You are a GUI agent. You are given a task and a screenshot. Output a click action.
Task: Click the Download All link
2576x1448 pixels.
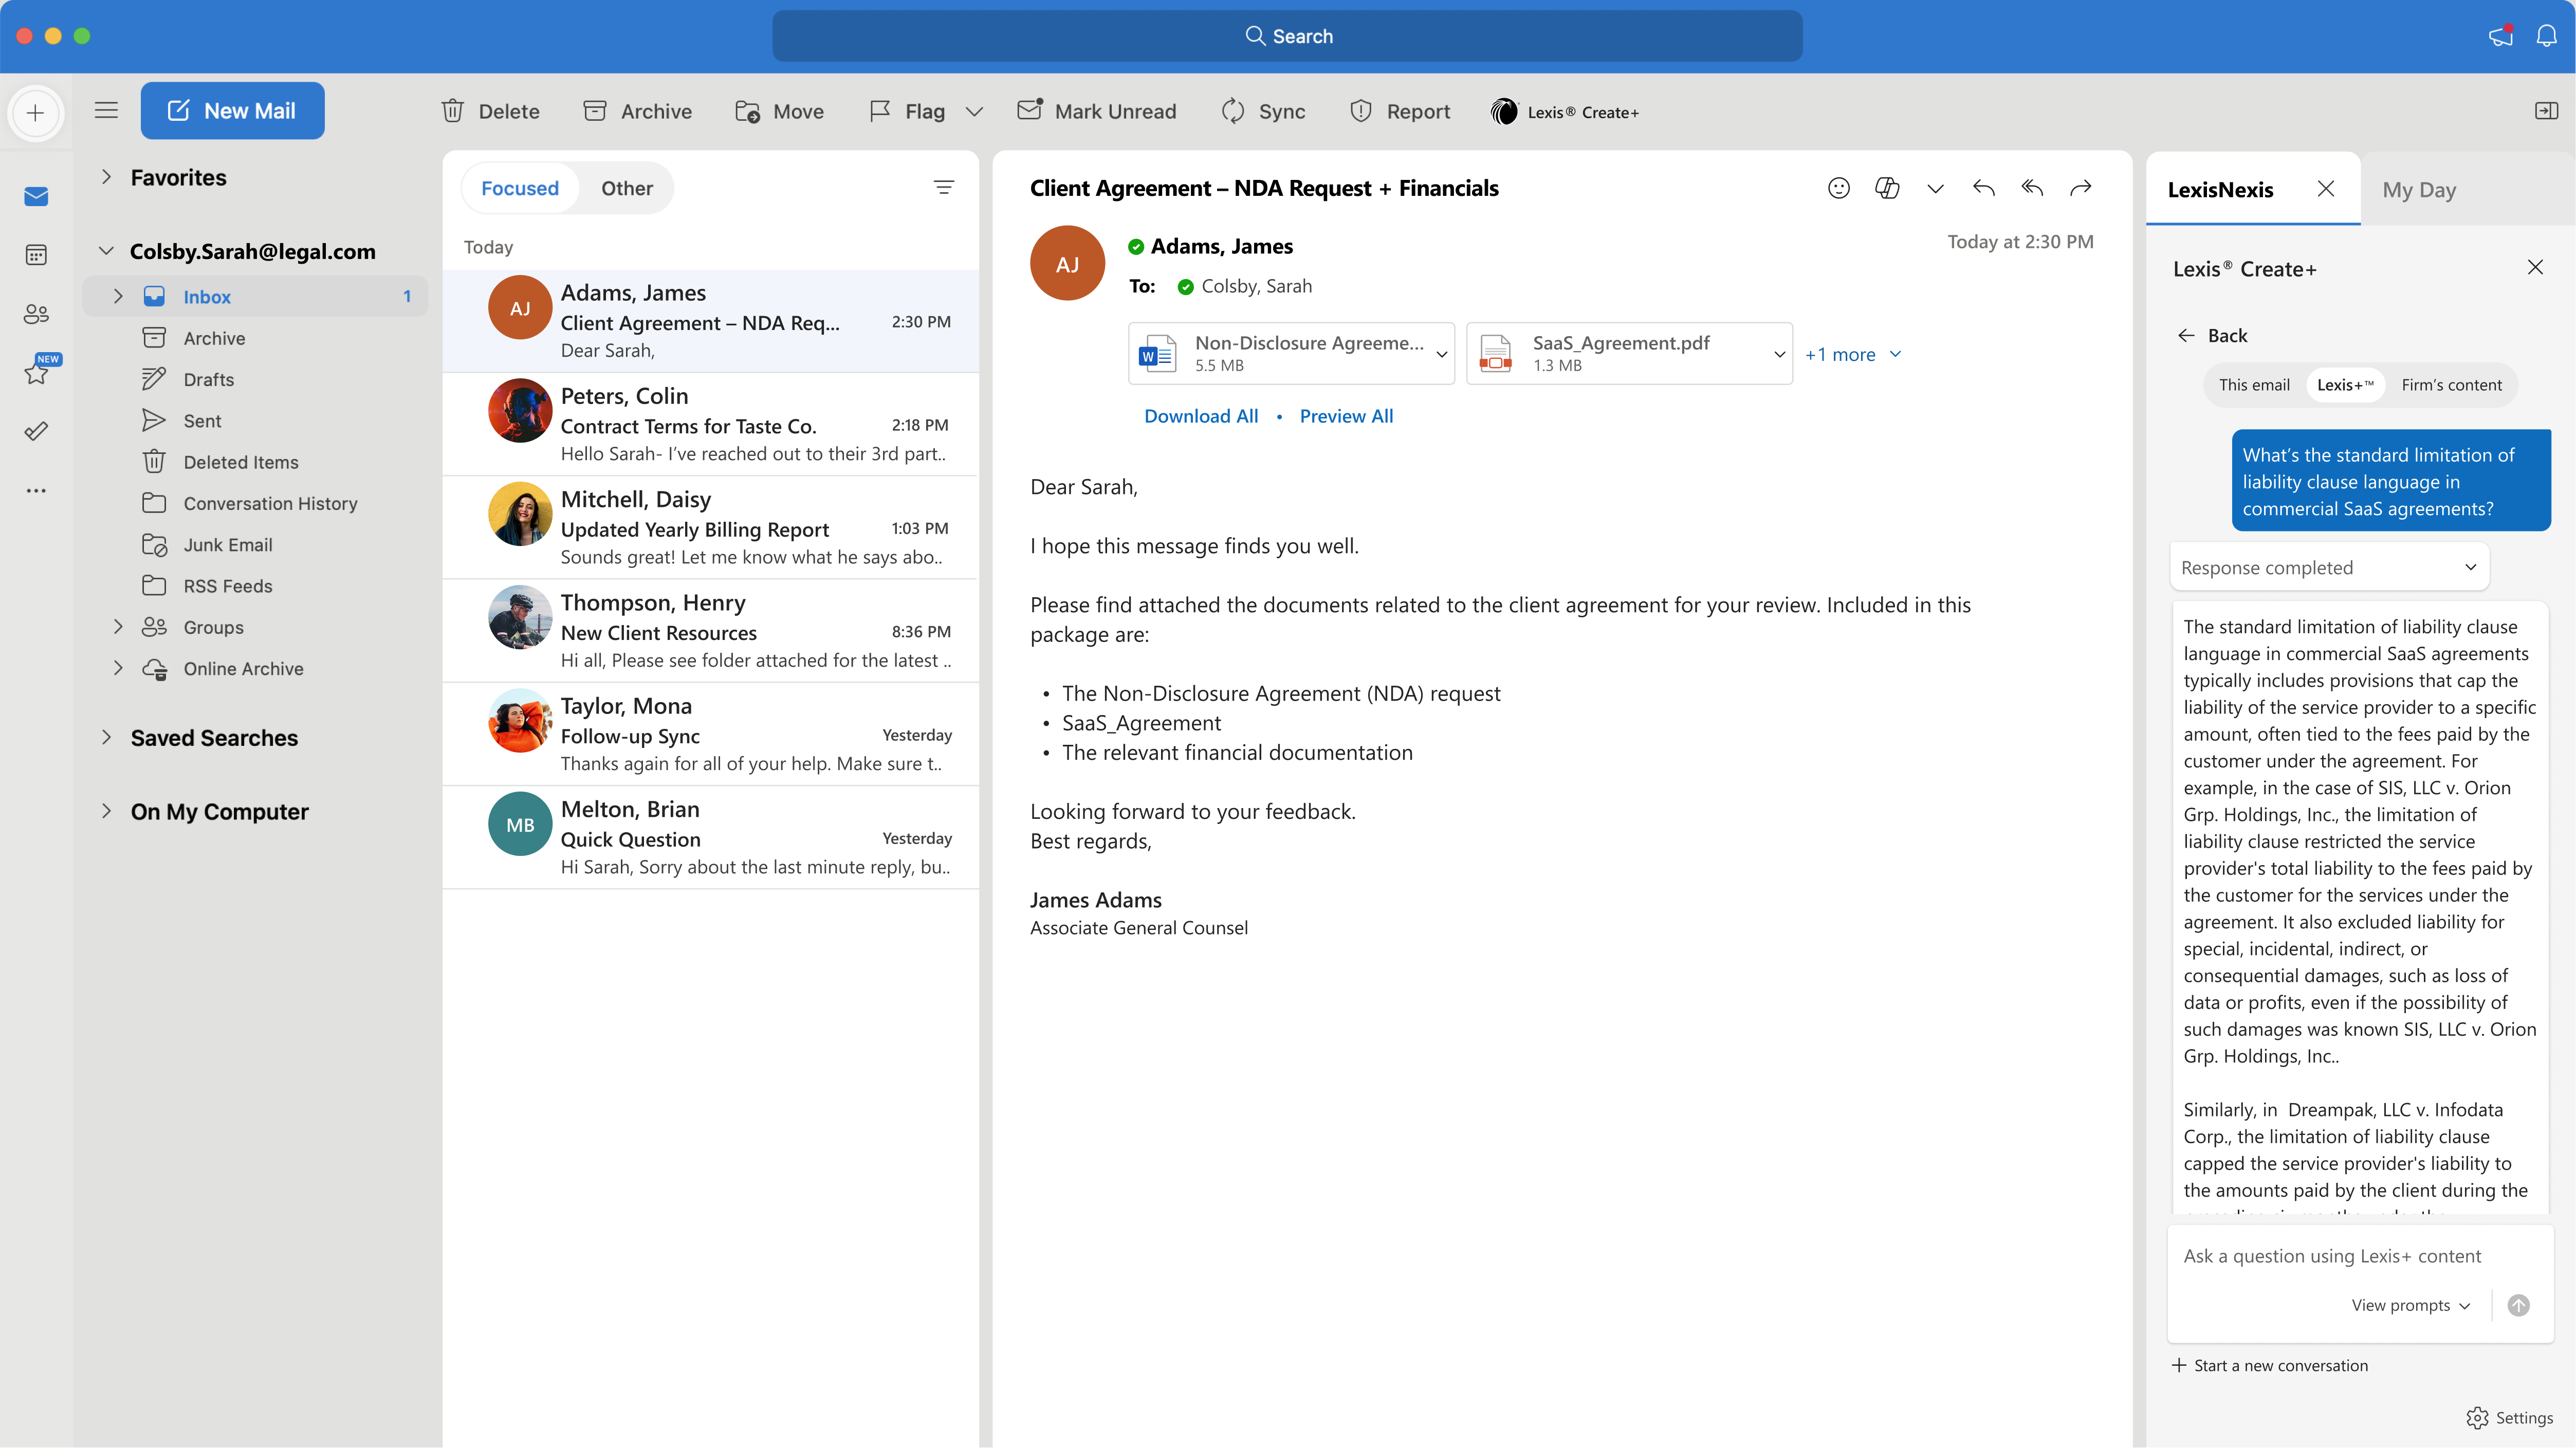point(1201,416)
